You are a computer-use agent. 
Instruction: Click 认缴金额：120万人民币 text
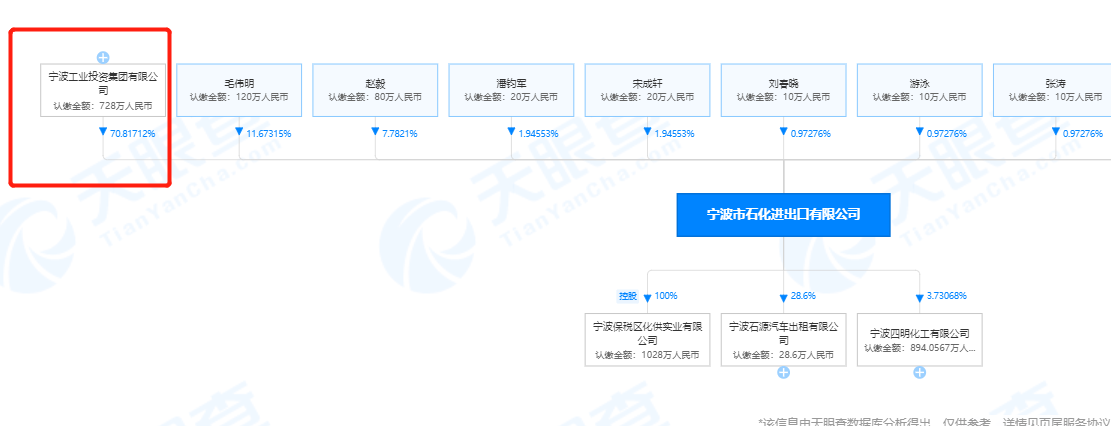point(239,97)
